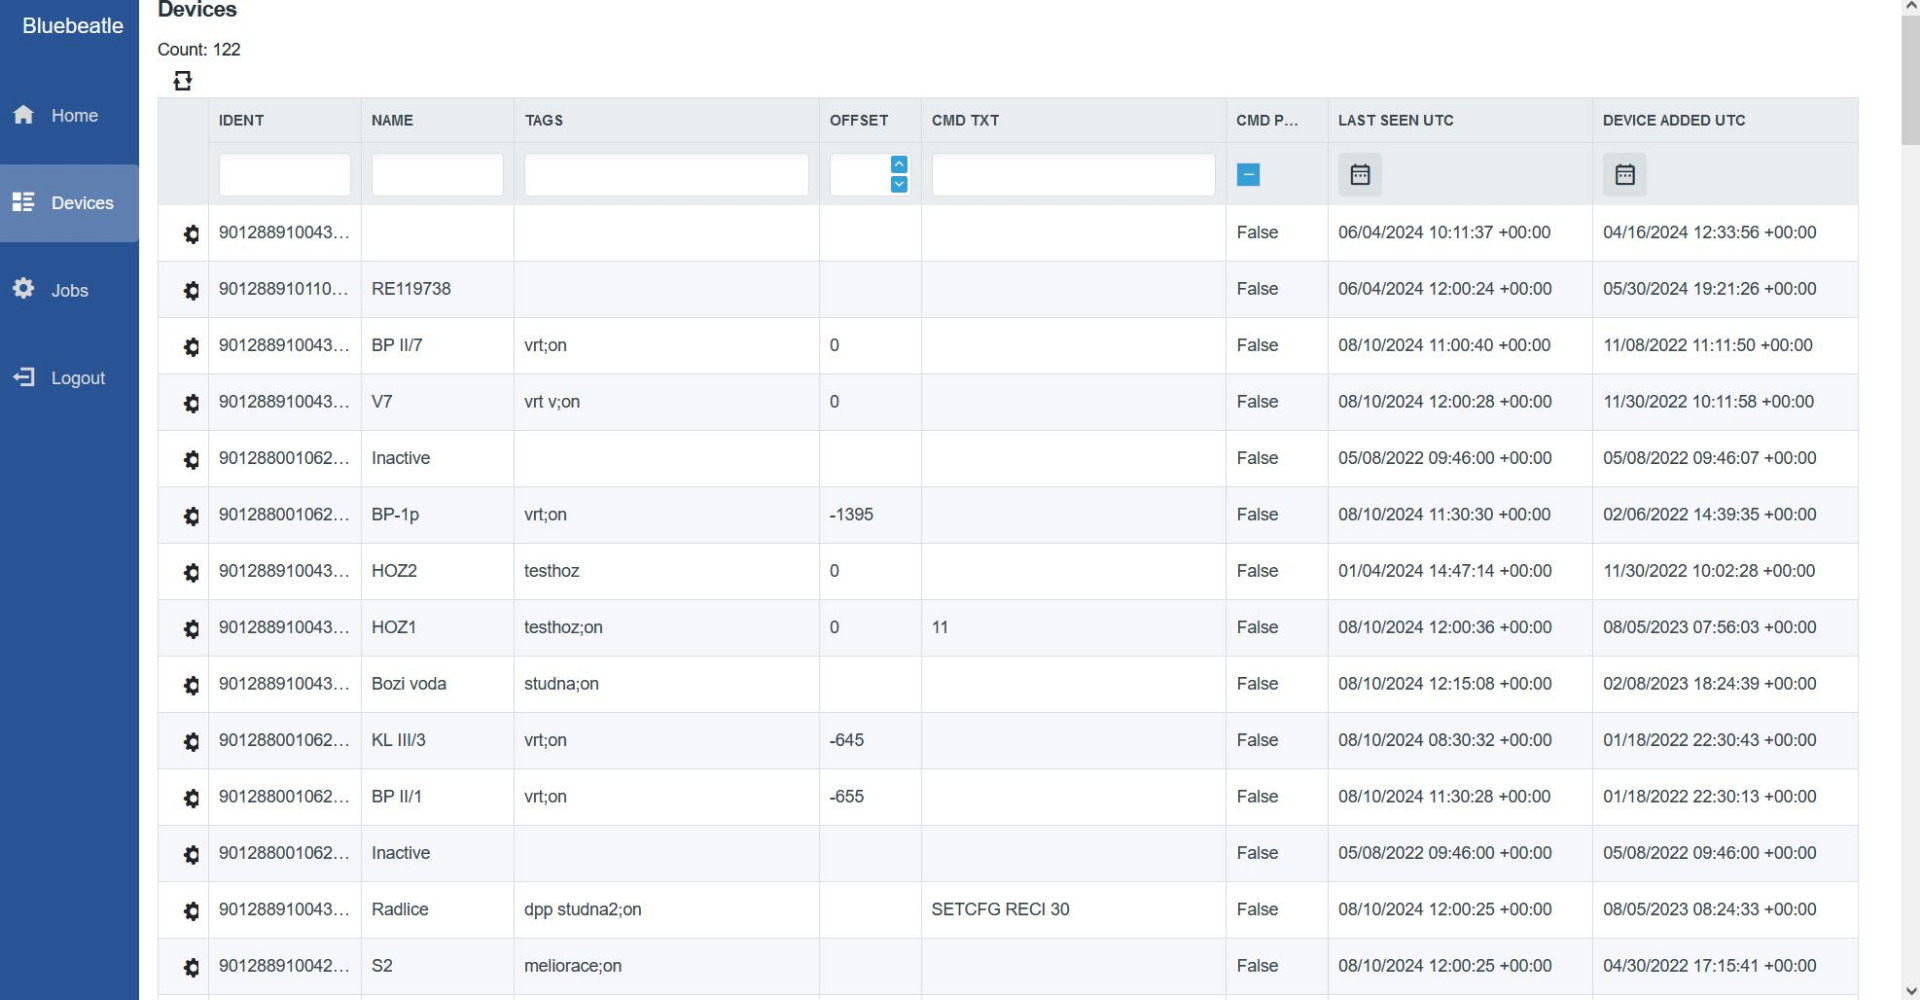Click the refresh icon below Count

point(182,81)
